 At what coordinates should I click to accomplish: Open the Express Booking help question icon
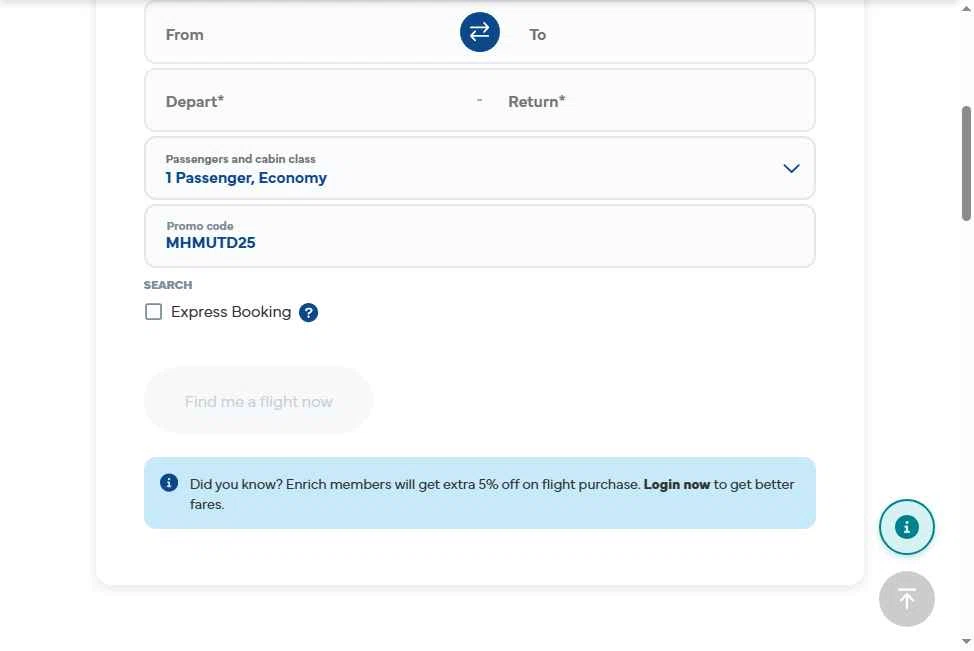click(x=308, y=312)
